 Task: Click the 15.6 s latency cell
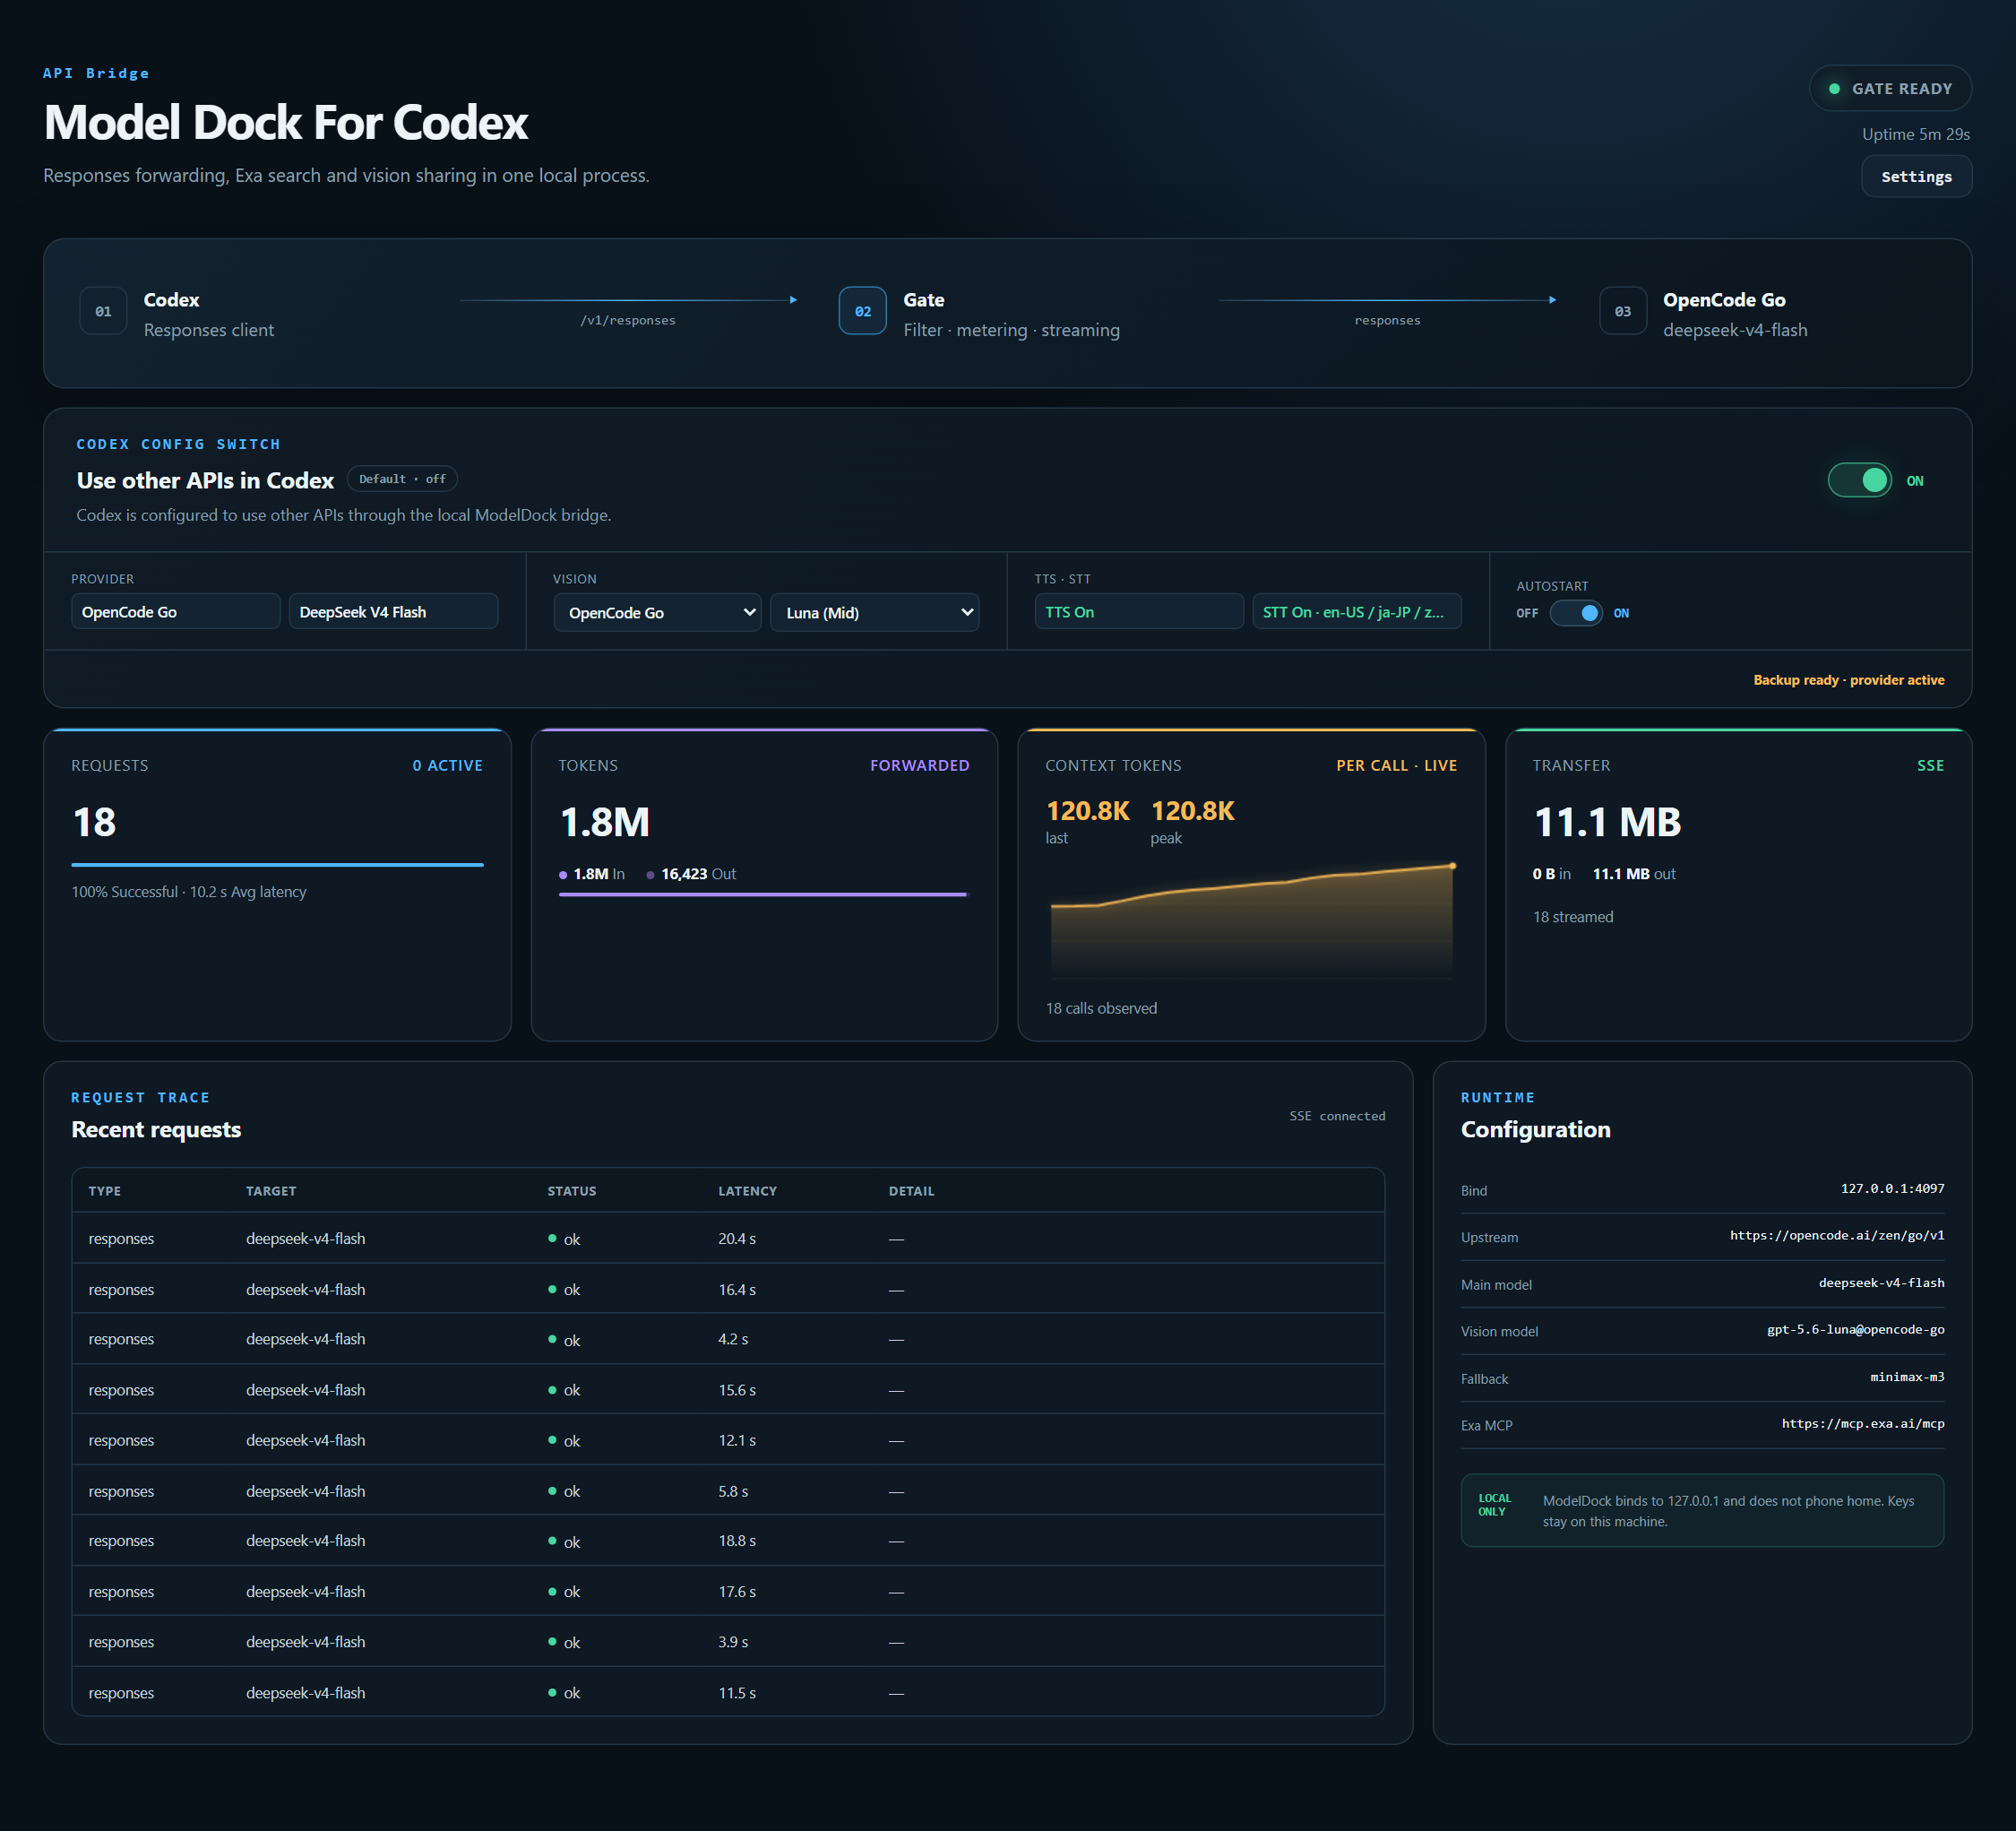(737, 1390)
